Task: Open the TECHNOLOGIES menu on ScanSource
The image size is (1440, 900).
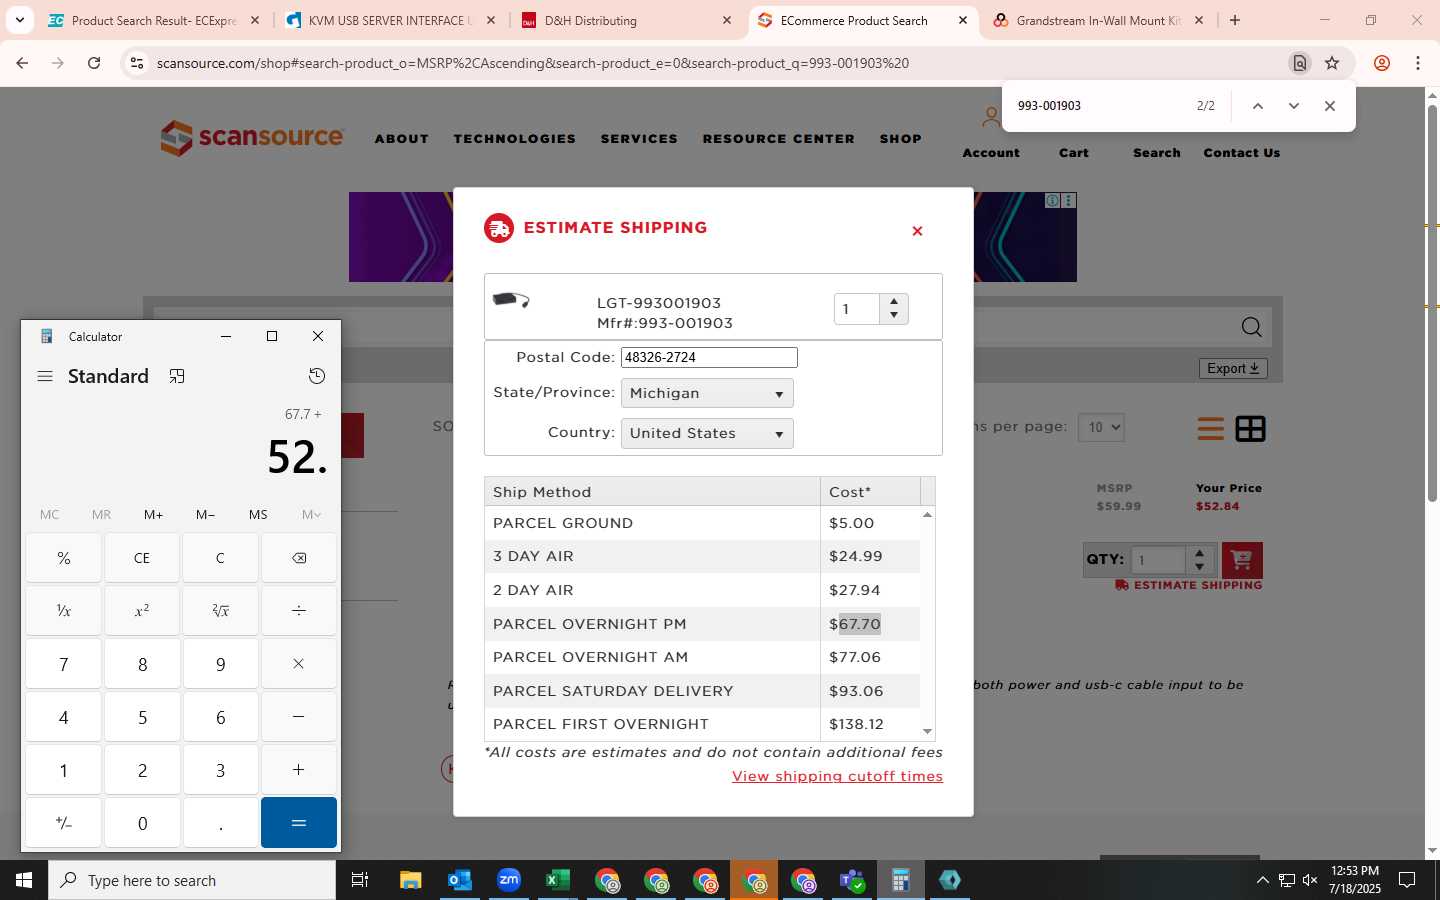Action: point(515,139)
